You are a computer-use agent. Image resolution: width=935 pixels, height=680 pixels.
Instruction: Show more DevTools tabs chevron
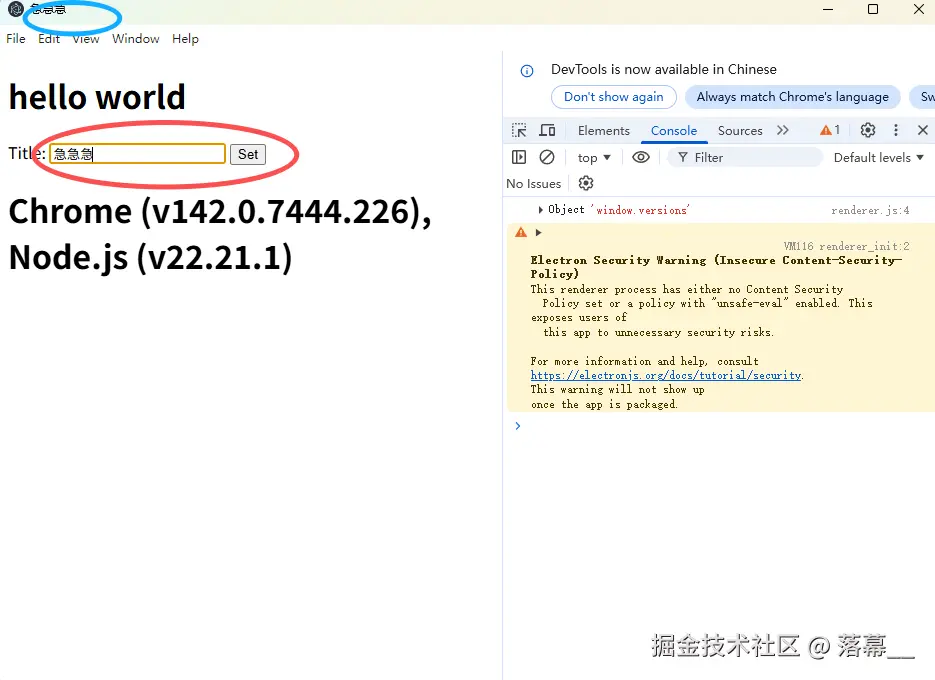point(783,130)
